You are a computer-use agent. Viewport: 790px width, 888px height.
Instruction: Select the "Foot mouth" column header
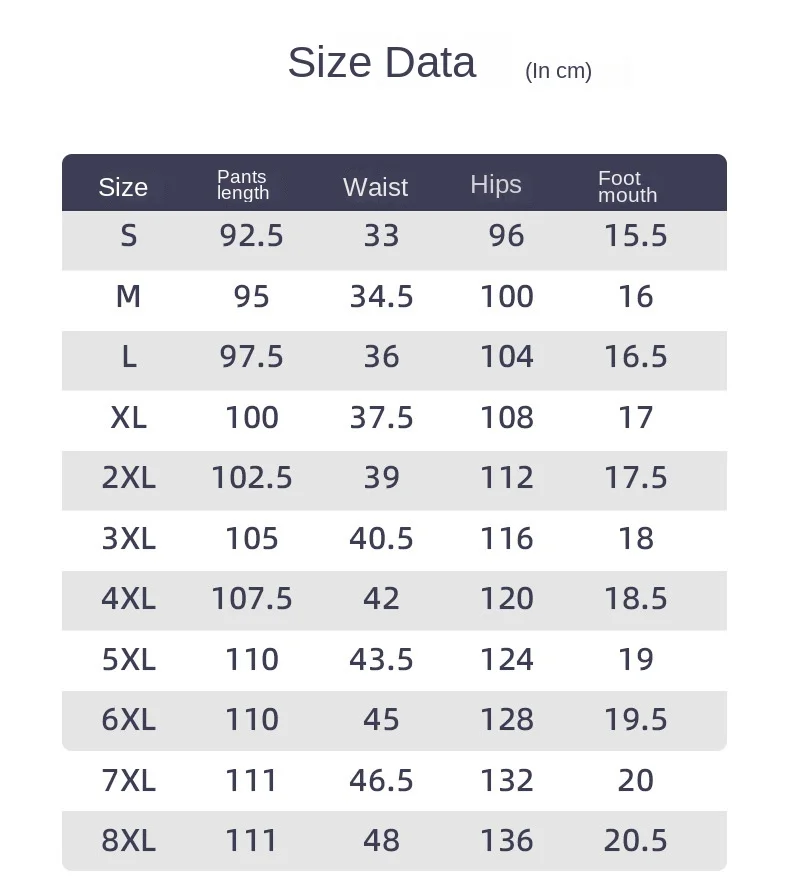pyautogui.click(x=627, y=187)
